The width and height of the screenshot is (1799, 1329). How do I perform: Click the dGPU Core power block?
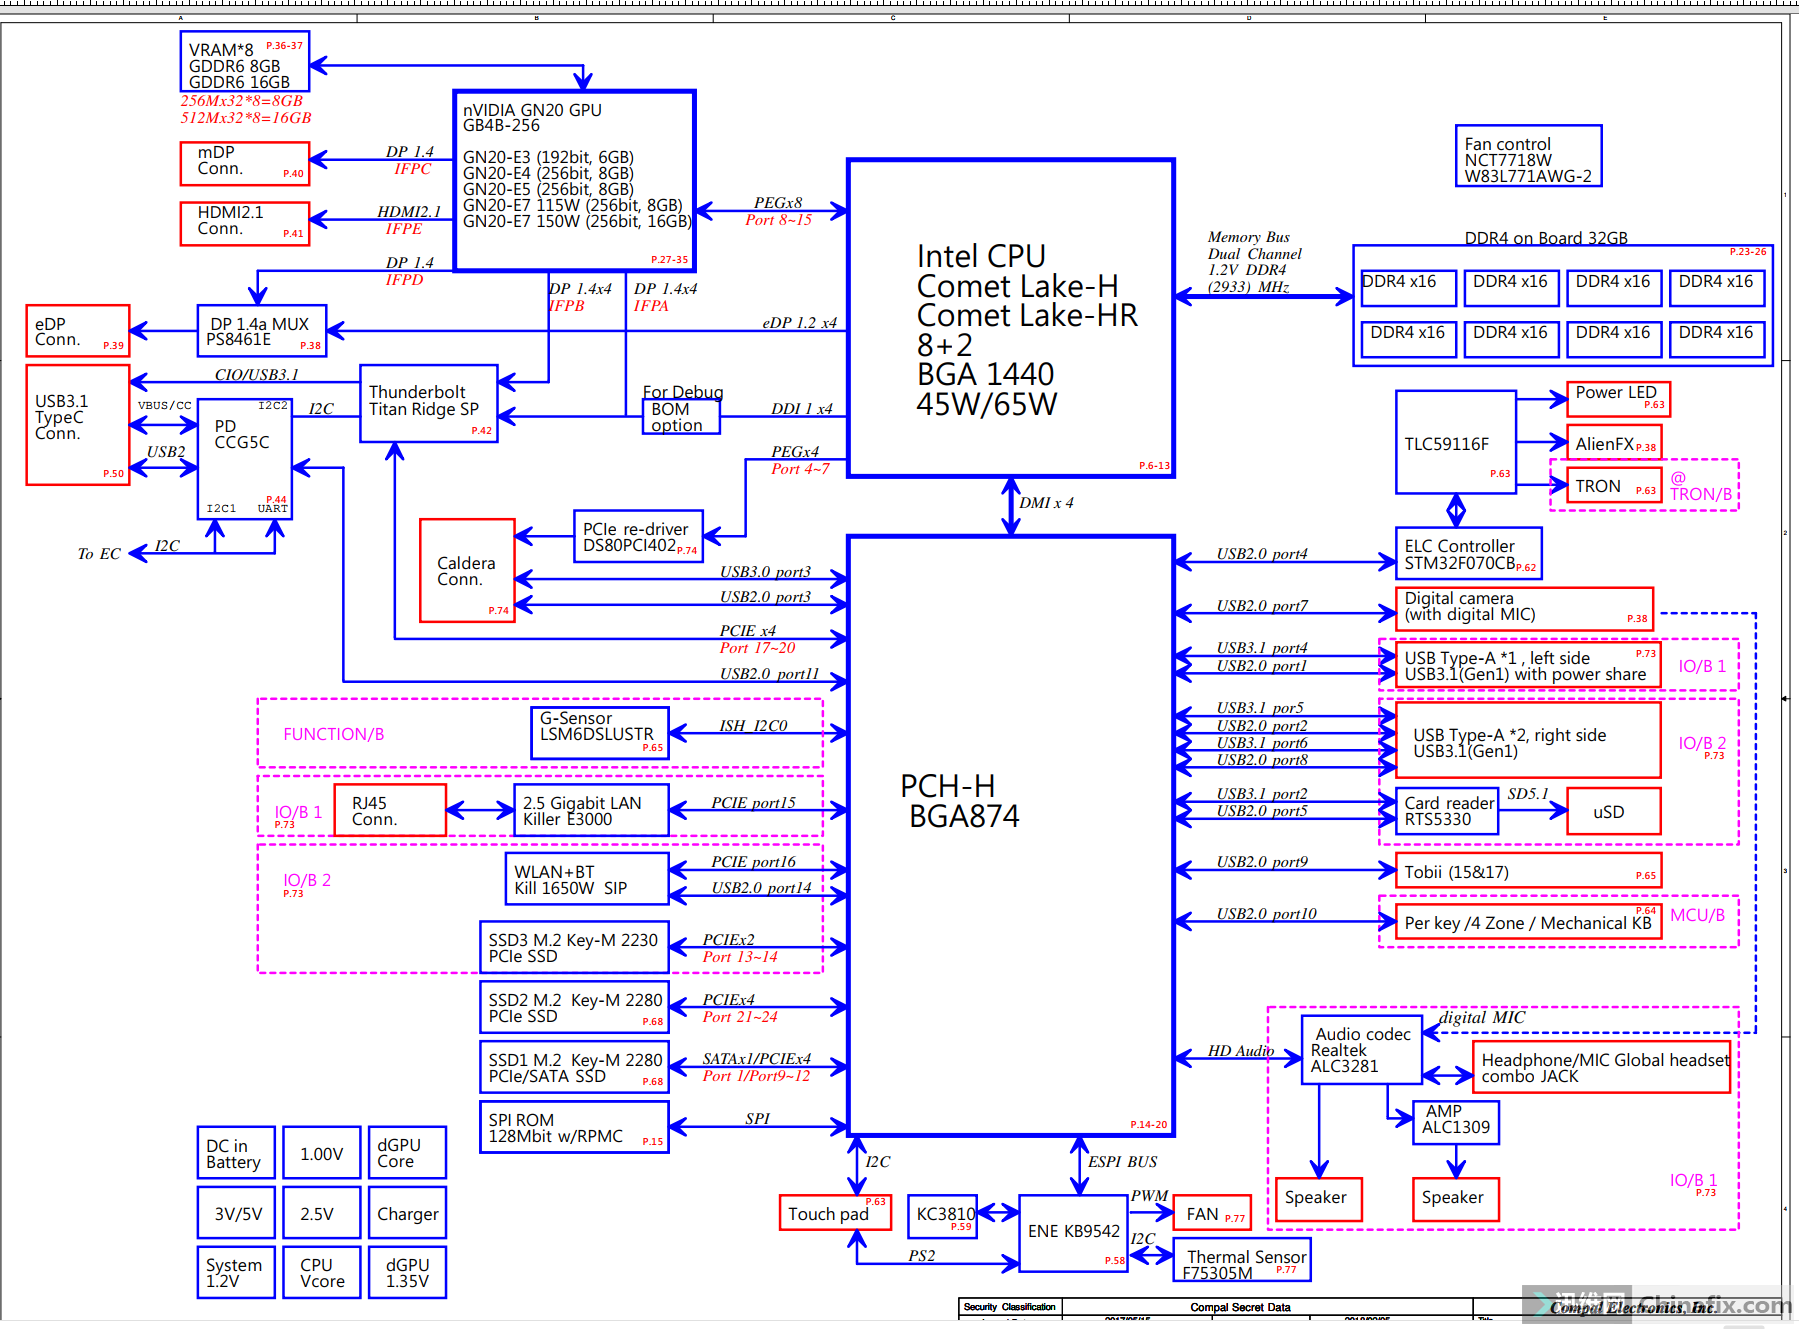[407, 1153]
